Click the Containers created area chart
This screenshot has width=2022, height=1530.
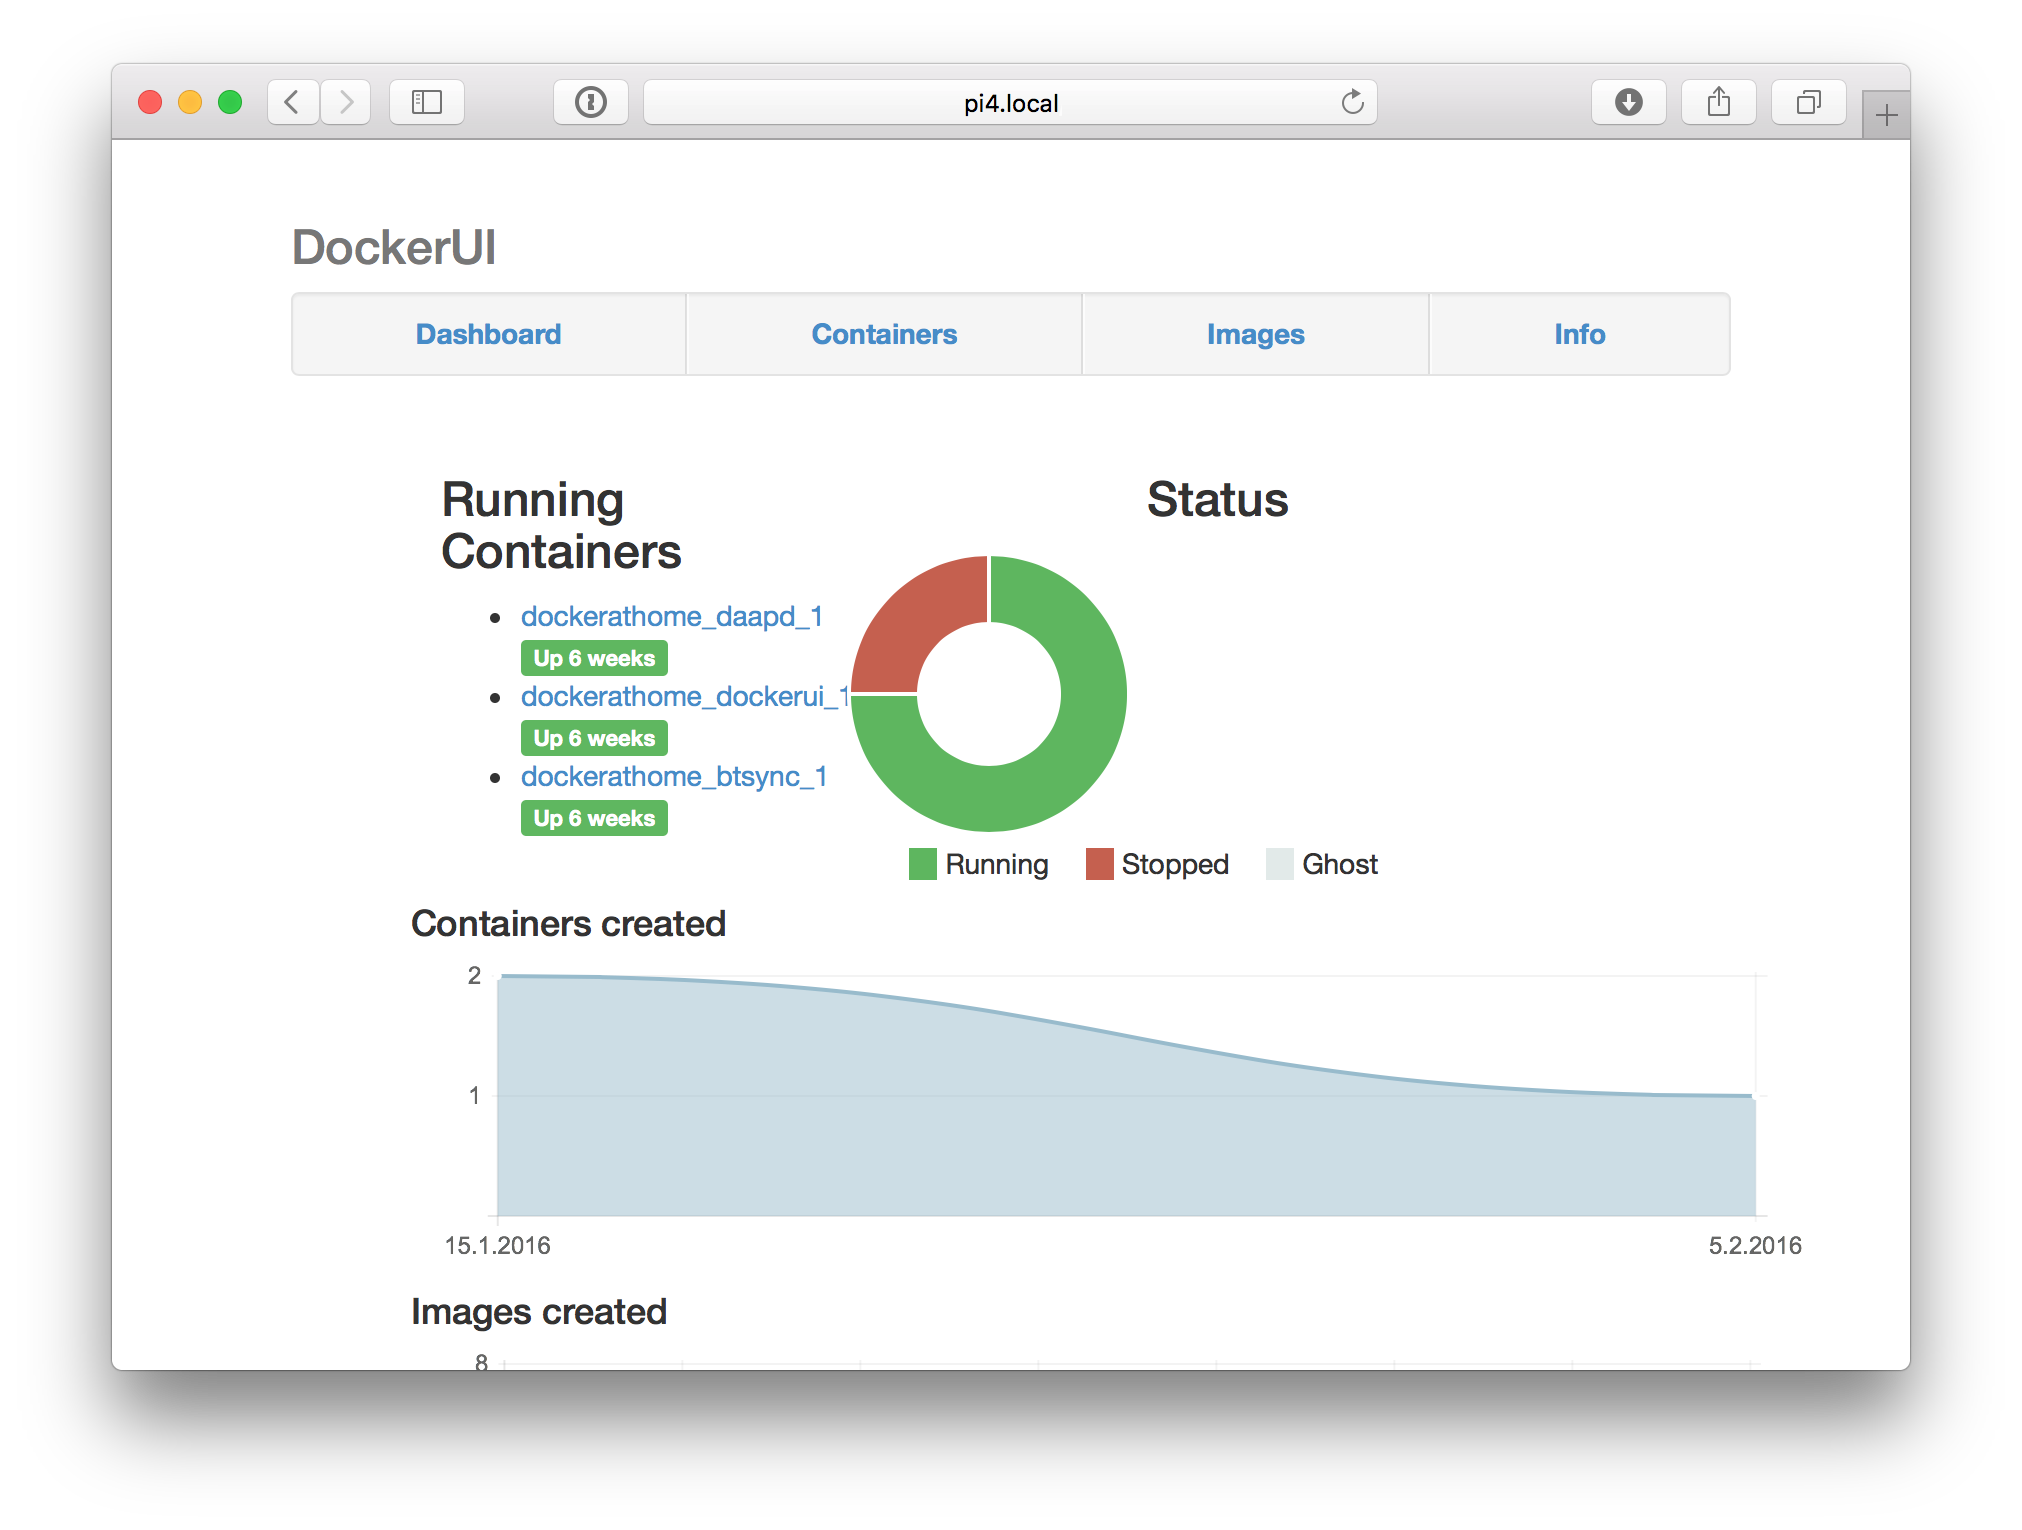pos(1126,1095)
